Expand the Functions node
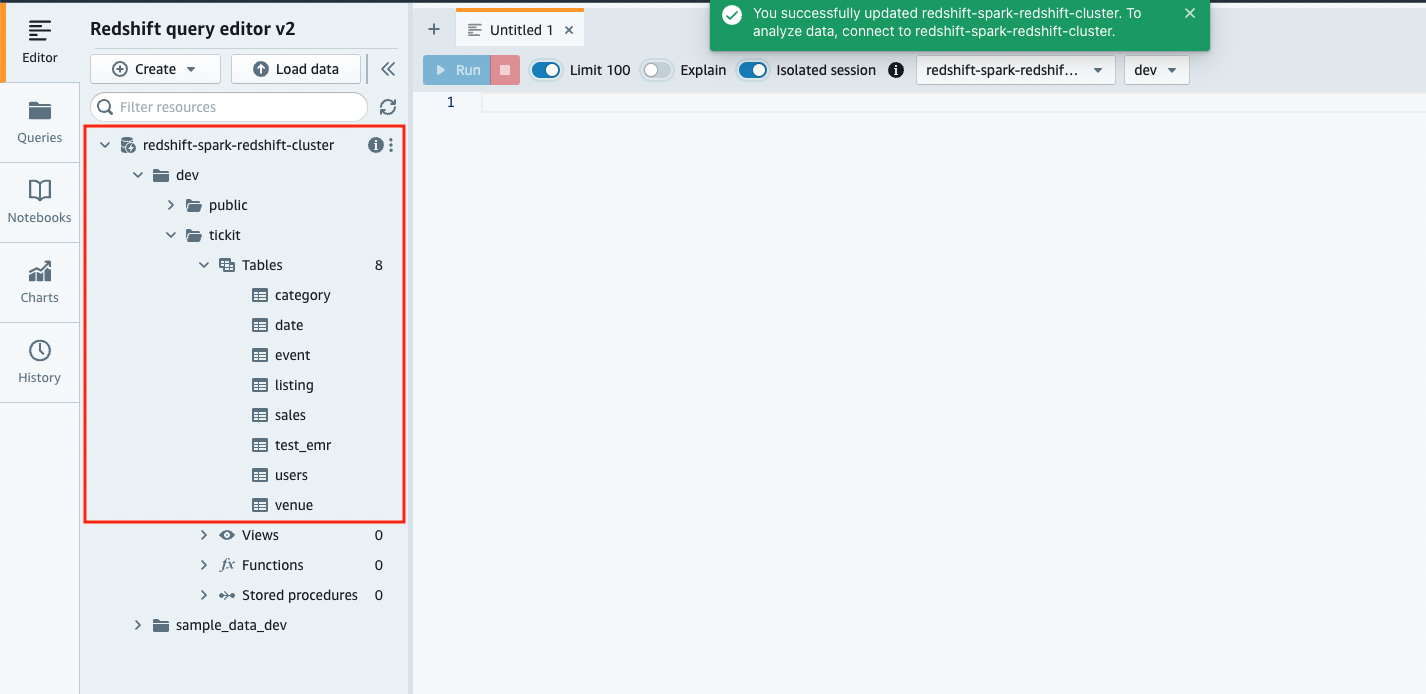The height and width of the screenshot is (694, 1426). coord(204,565)
